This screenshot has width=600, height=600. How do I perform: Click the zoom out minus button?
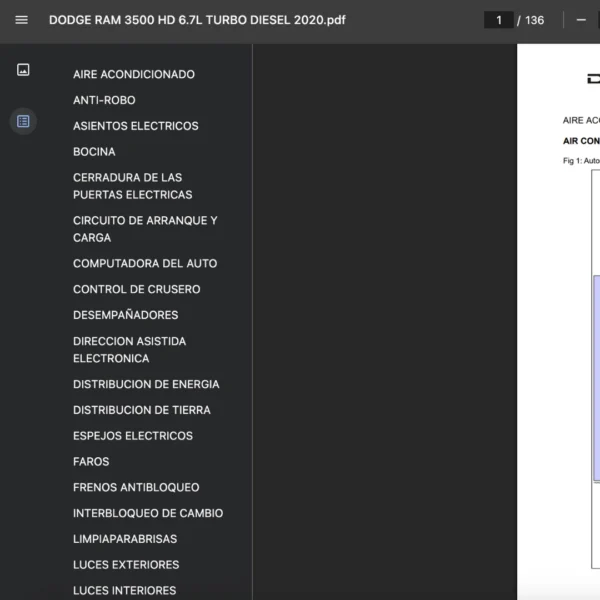[581, 20]
